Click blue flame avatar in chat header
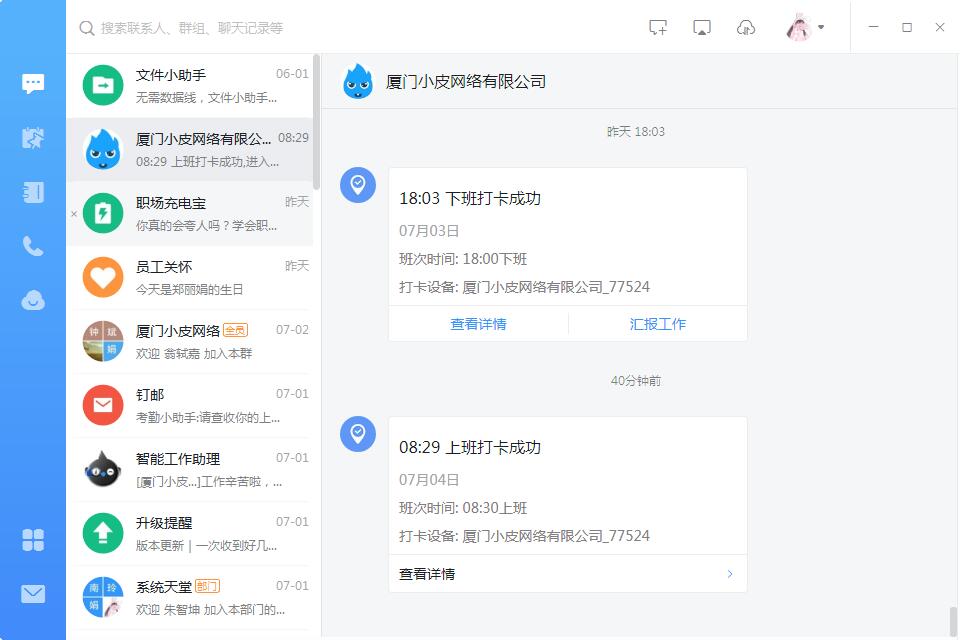Image resolution: width=960 pixels, height=640 pixels. (x=358, y=81)
